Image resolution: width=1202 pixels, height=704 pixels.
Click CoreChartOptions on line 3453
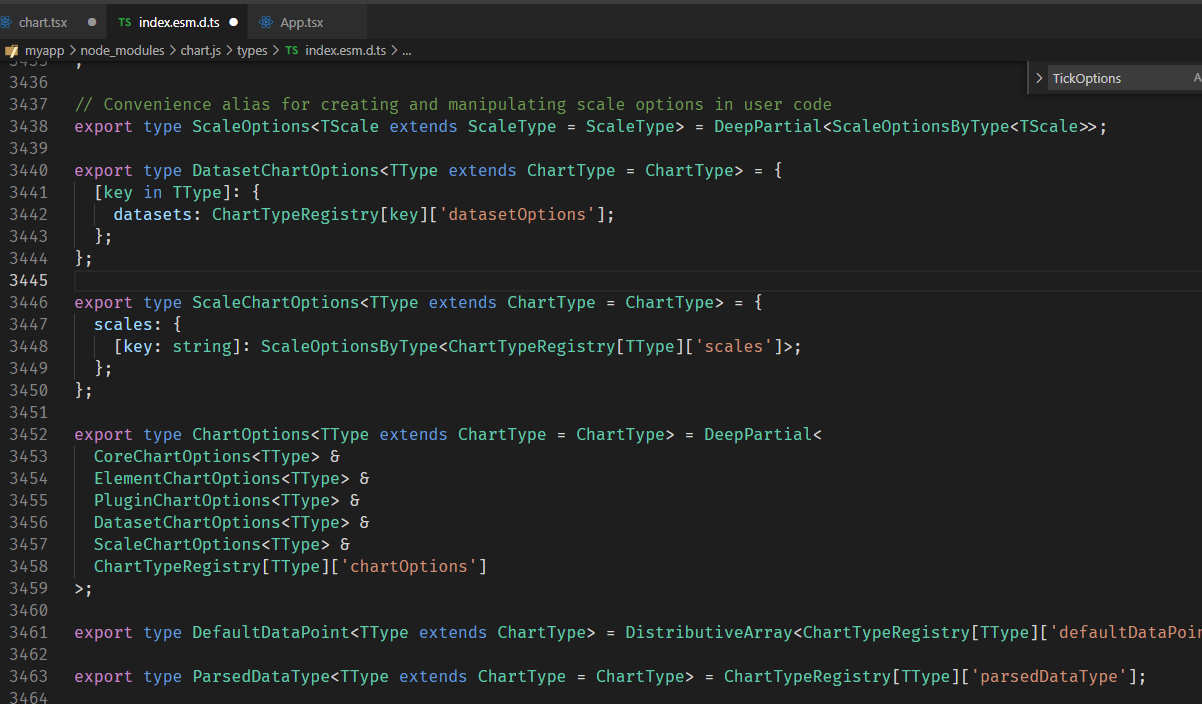pyautogui.click(x=172, y=456)
